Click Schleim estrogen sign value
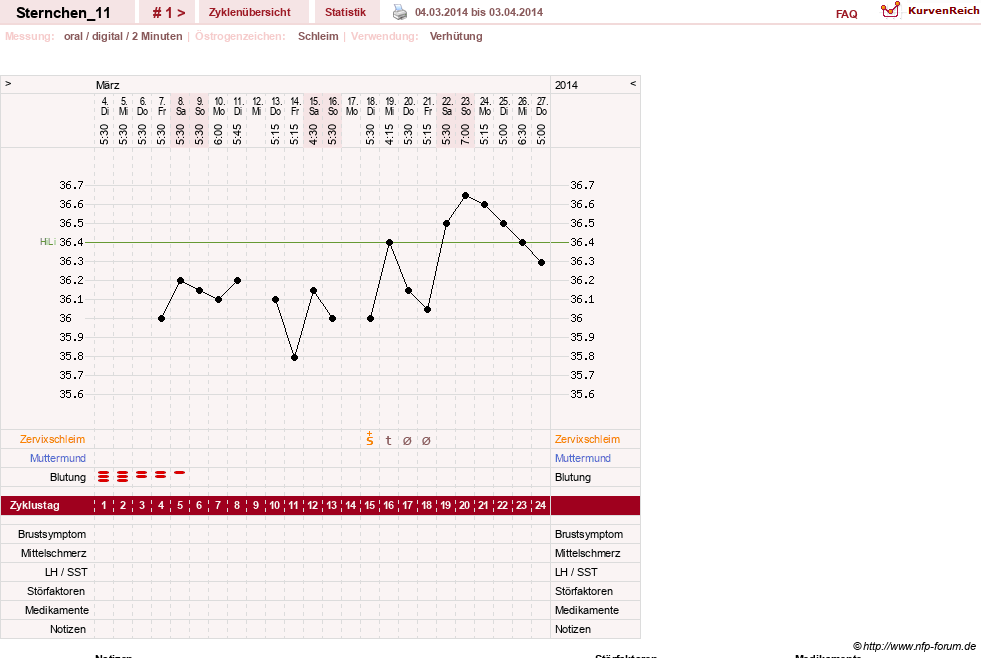981x658 pixels. [x=318, y=36]
